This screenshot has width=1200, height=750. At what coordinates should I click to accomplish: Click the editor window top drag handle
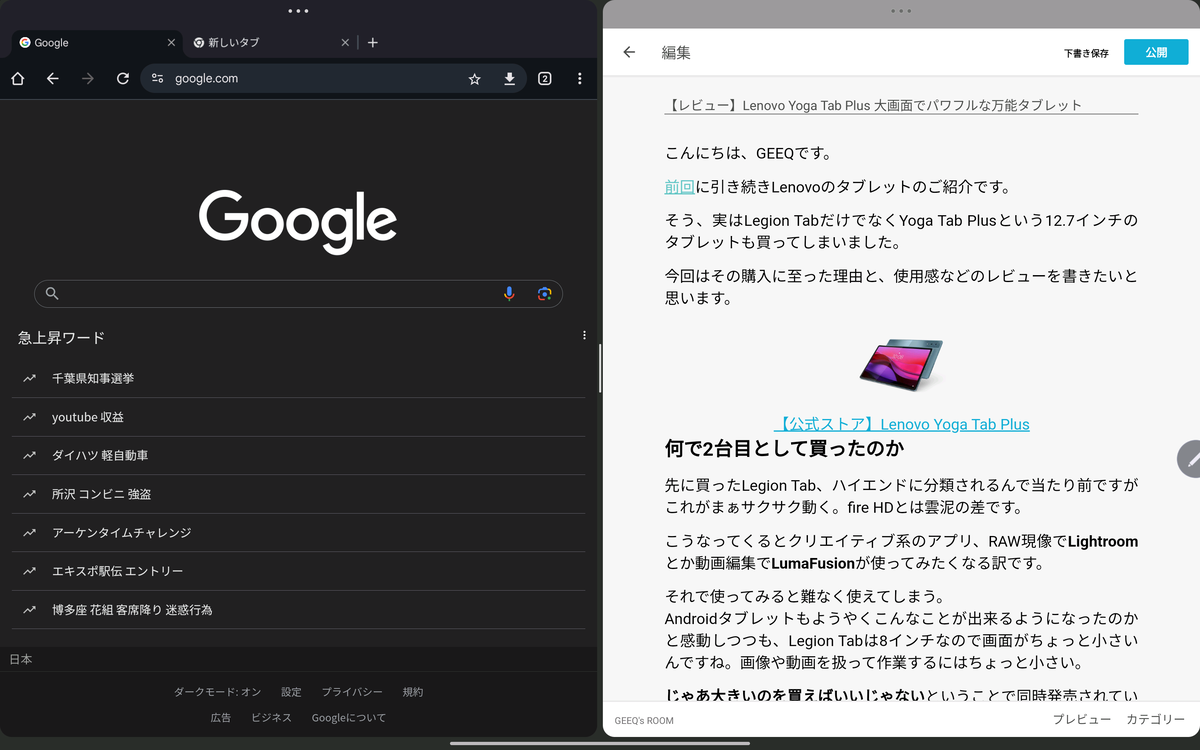(x=901, y=11)
